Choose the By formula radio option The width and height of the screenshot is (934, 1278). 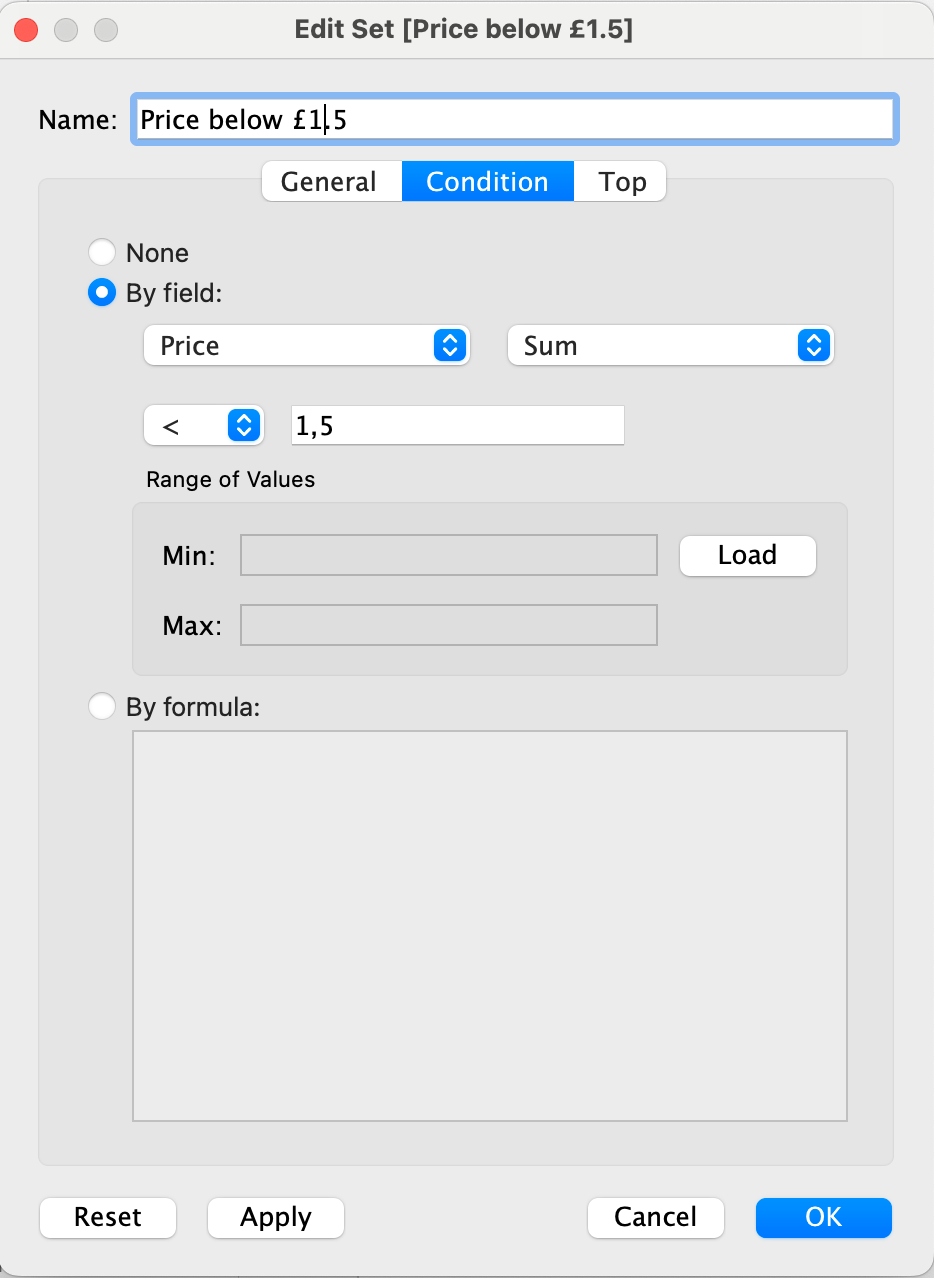102,707
